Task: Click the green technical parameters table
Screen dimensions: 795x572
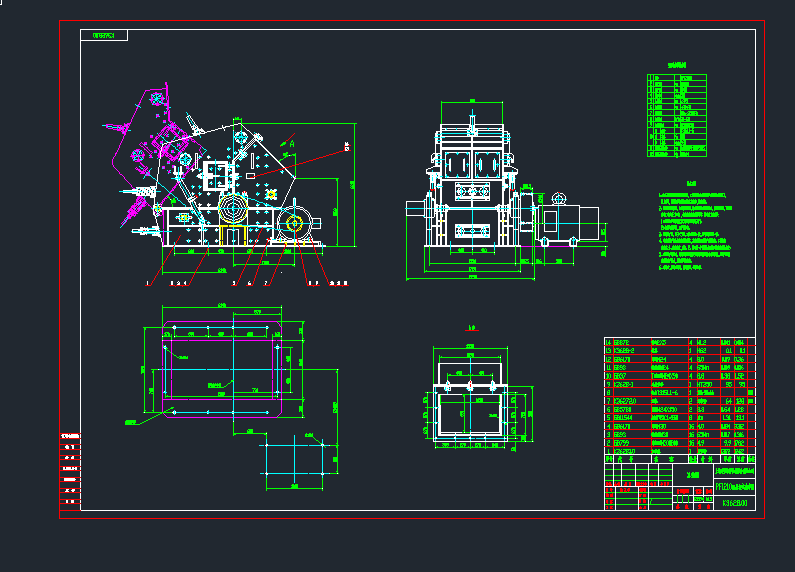Action: click(678, 115)
